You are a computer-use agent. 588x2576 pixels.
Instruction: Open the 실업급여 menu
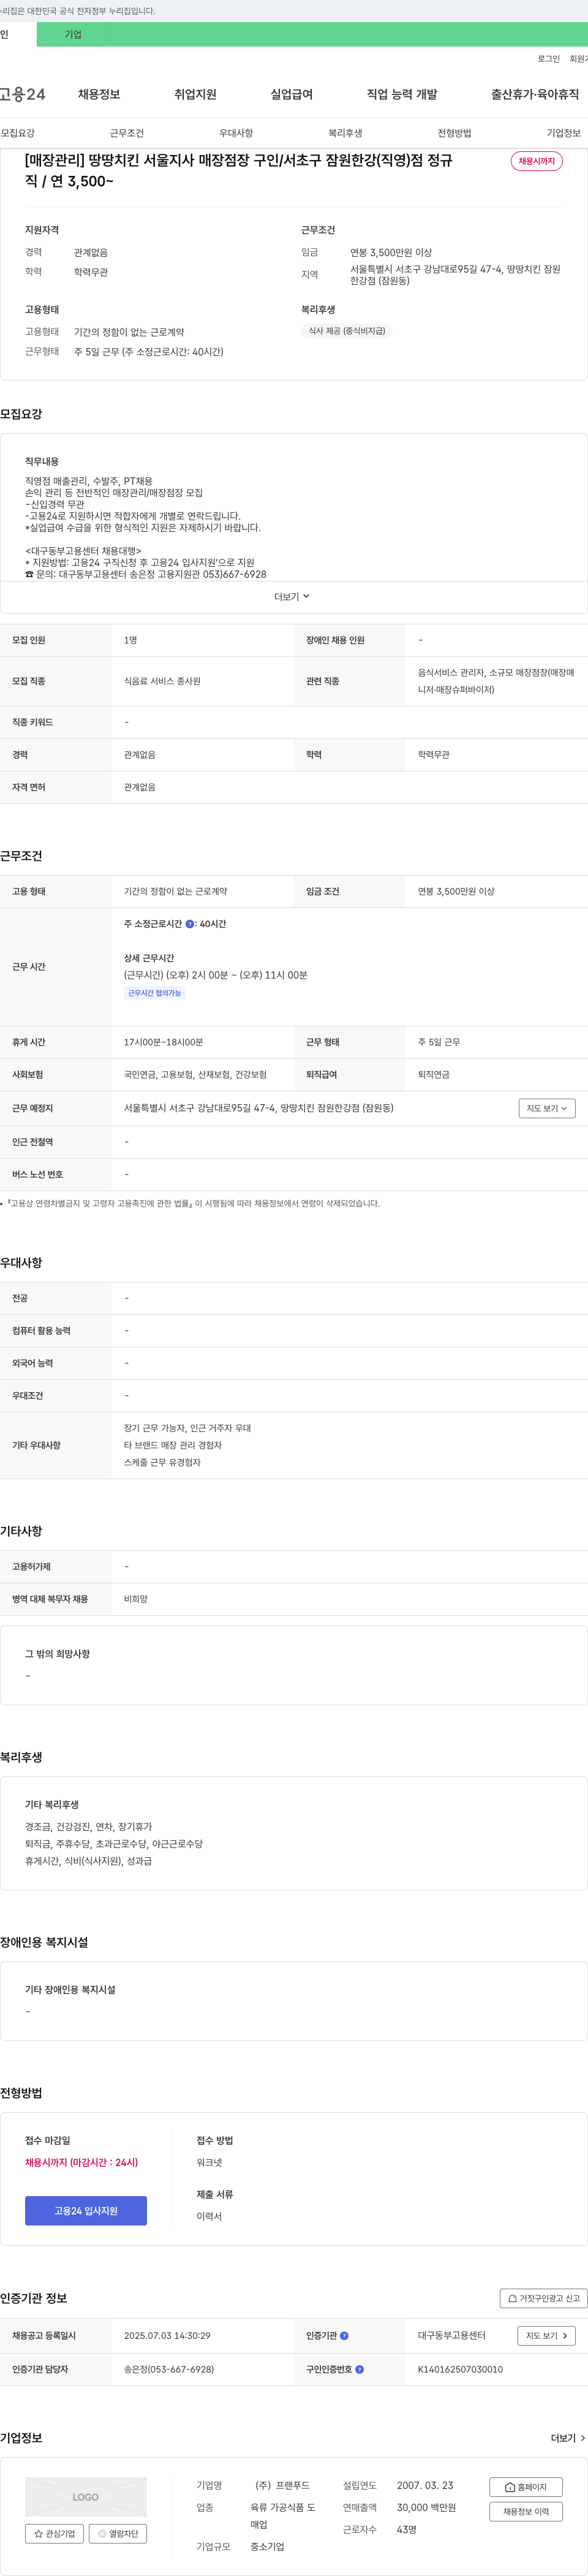291,94
